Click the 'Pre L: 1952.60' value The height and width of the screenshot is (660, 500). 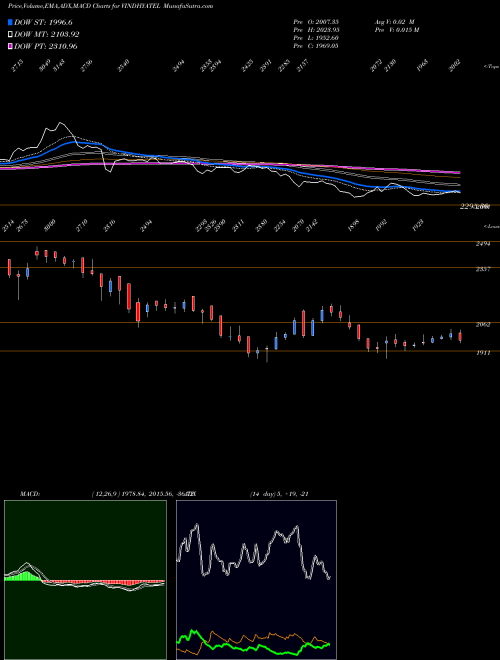[316, 38]
